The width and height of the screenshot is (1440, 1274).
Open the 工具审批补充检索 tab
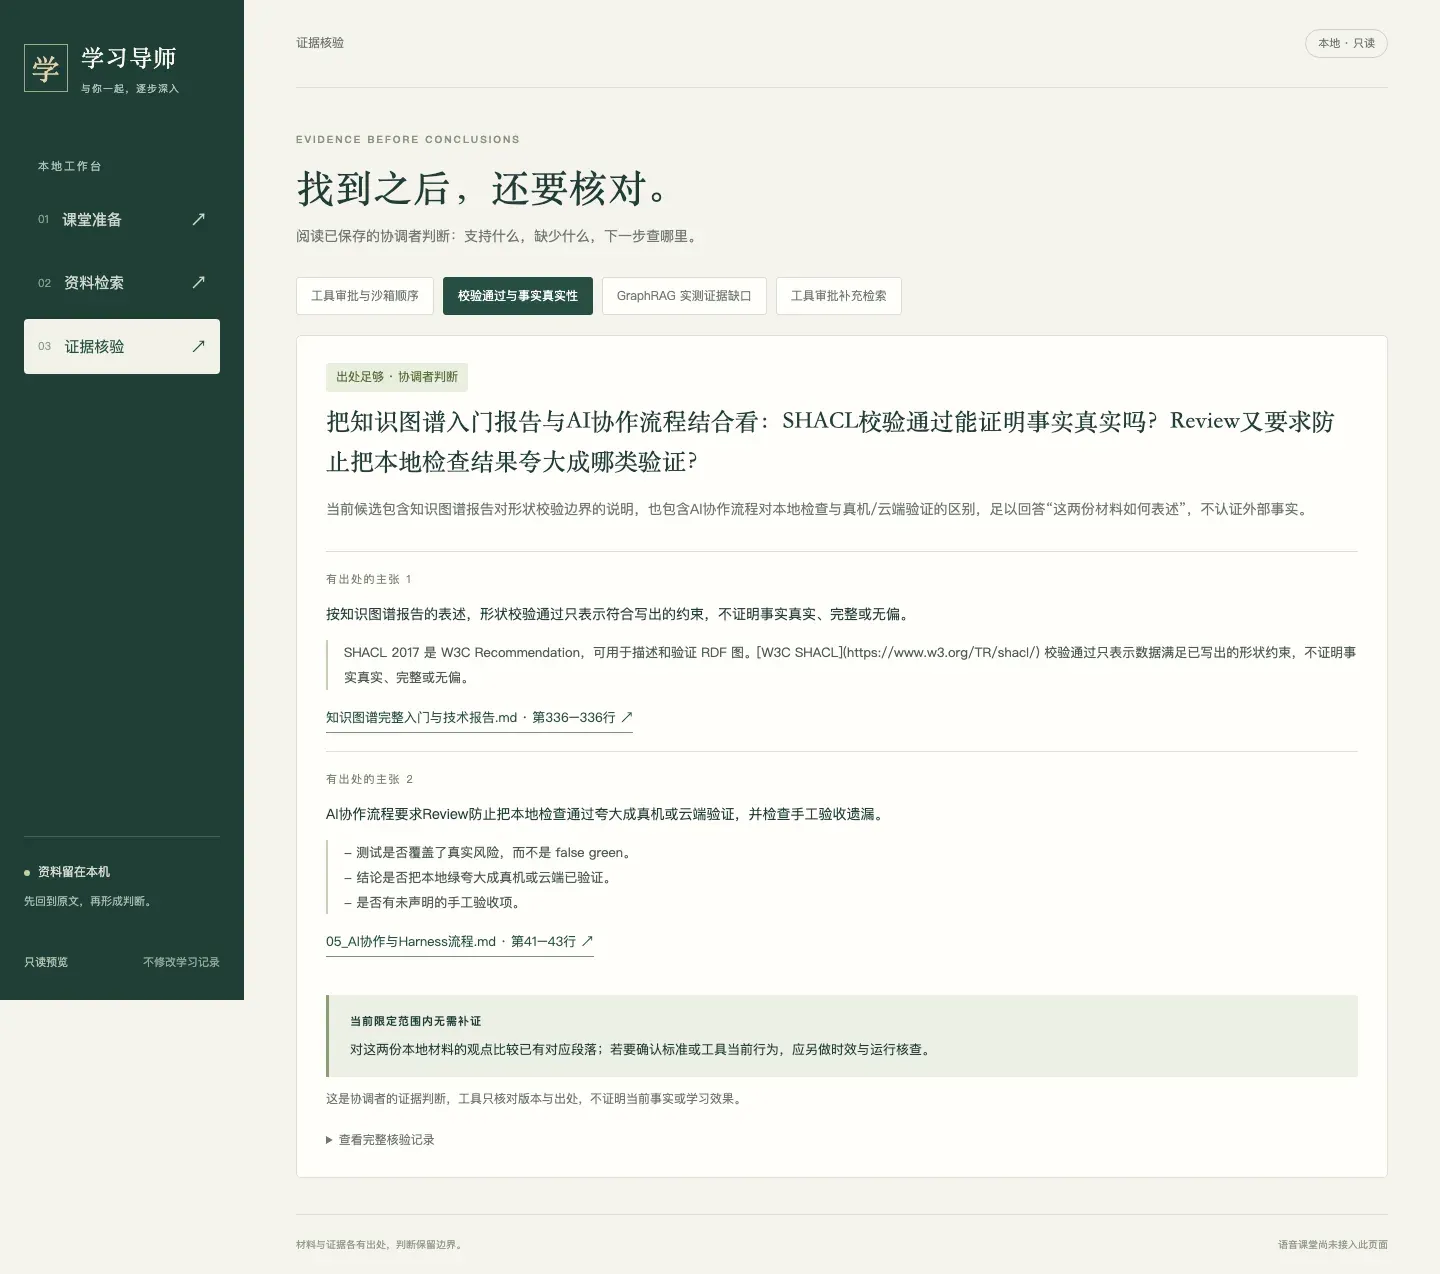tap(839, 296)
